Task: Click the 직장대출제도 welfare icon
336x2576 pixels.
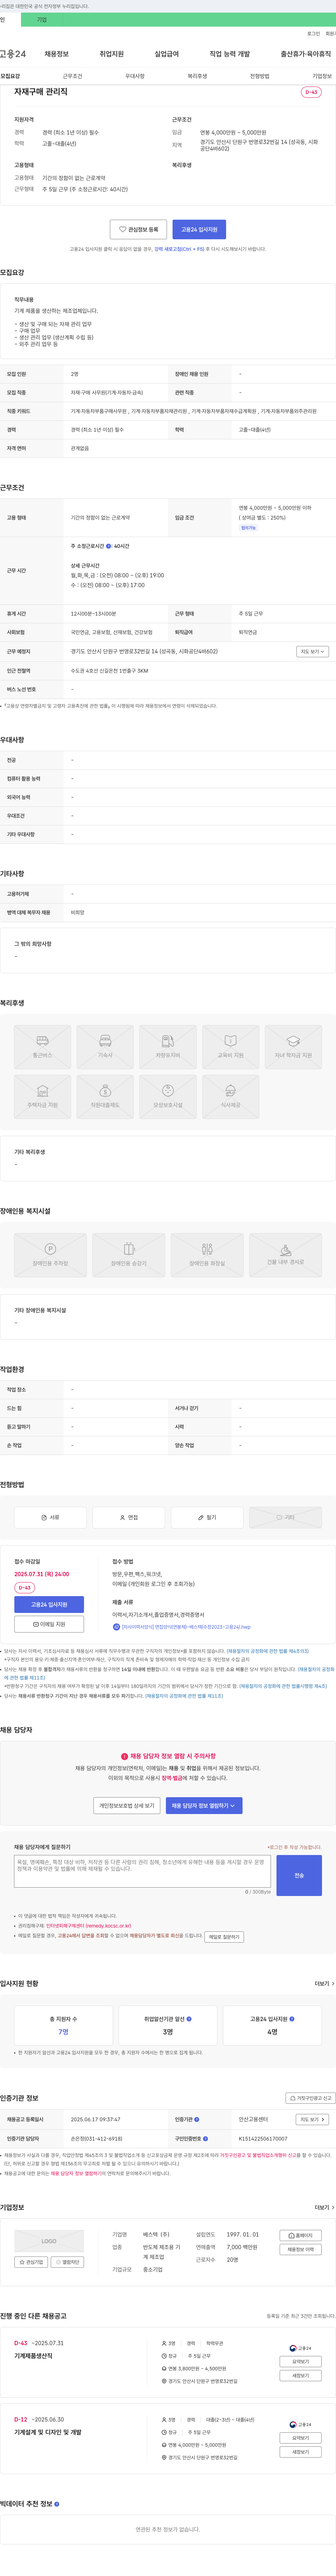Action: pyautogui.click(x=105, y=1097)
